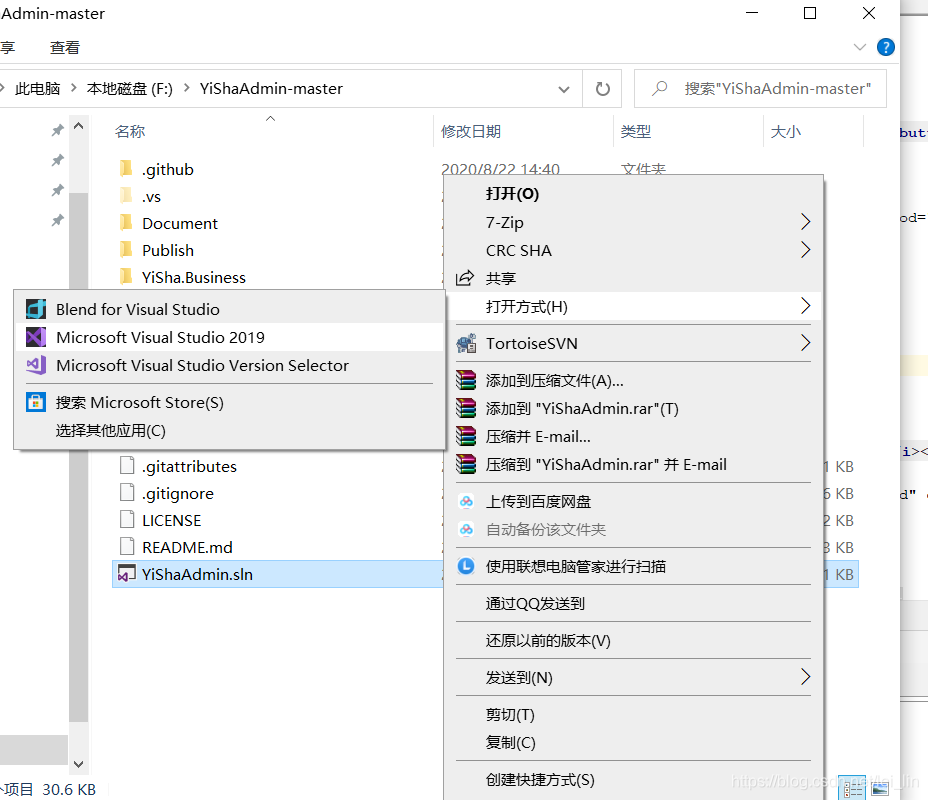
Task: Click the Document folder icon
Action: pos(125,222)
